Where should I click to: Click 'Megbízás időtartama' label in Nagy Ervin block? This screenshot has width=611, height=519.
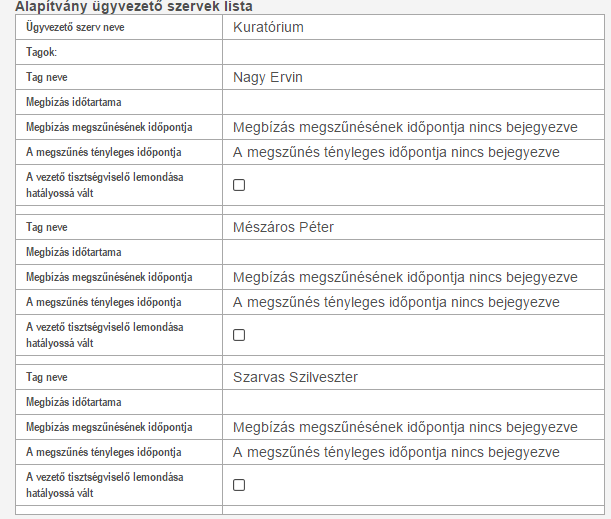coord(74,102)
